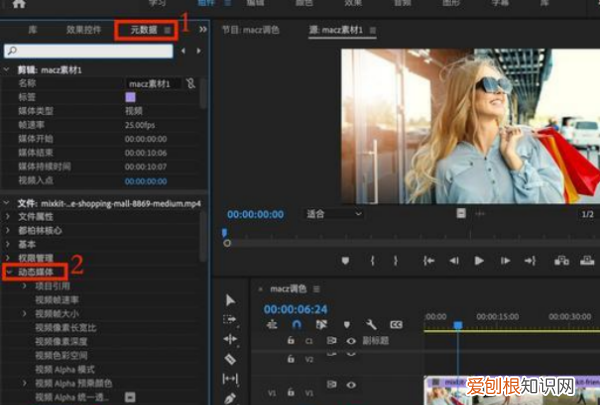Expand the 基本 group

[x=8, y=244]
